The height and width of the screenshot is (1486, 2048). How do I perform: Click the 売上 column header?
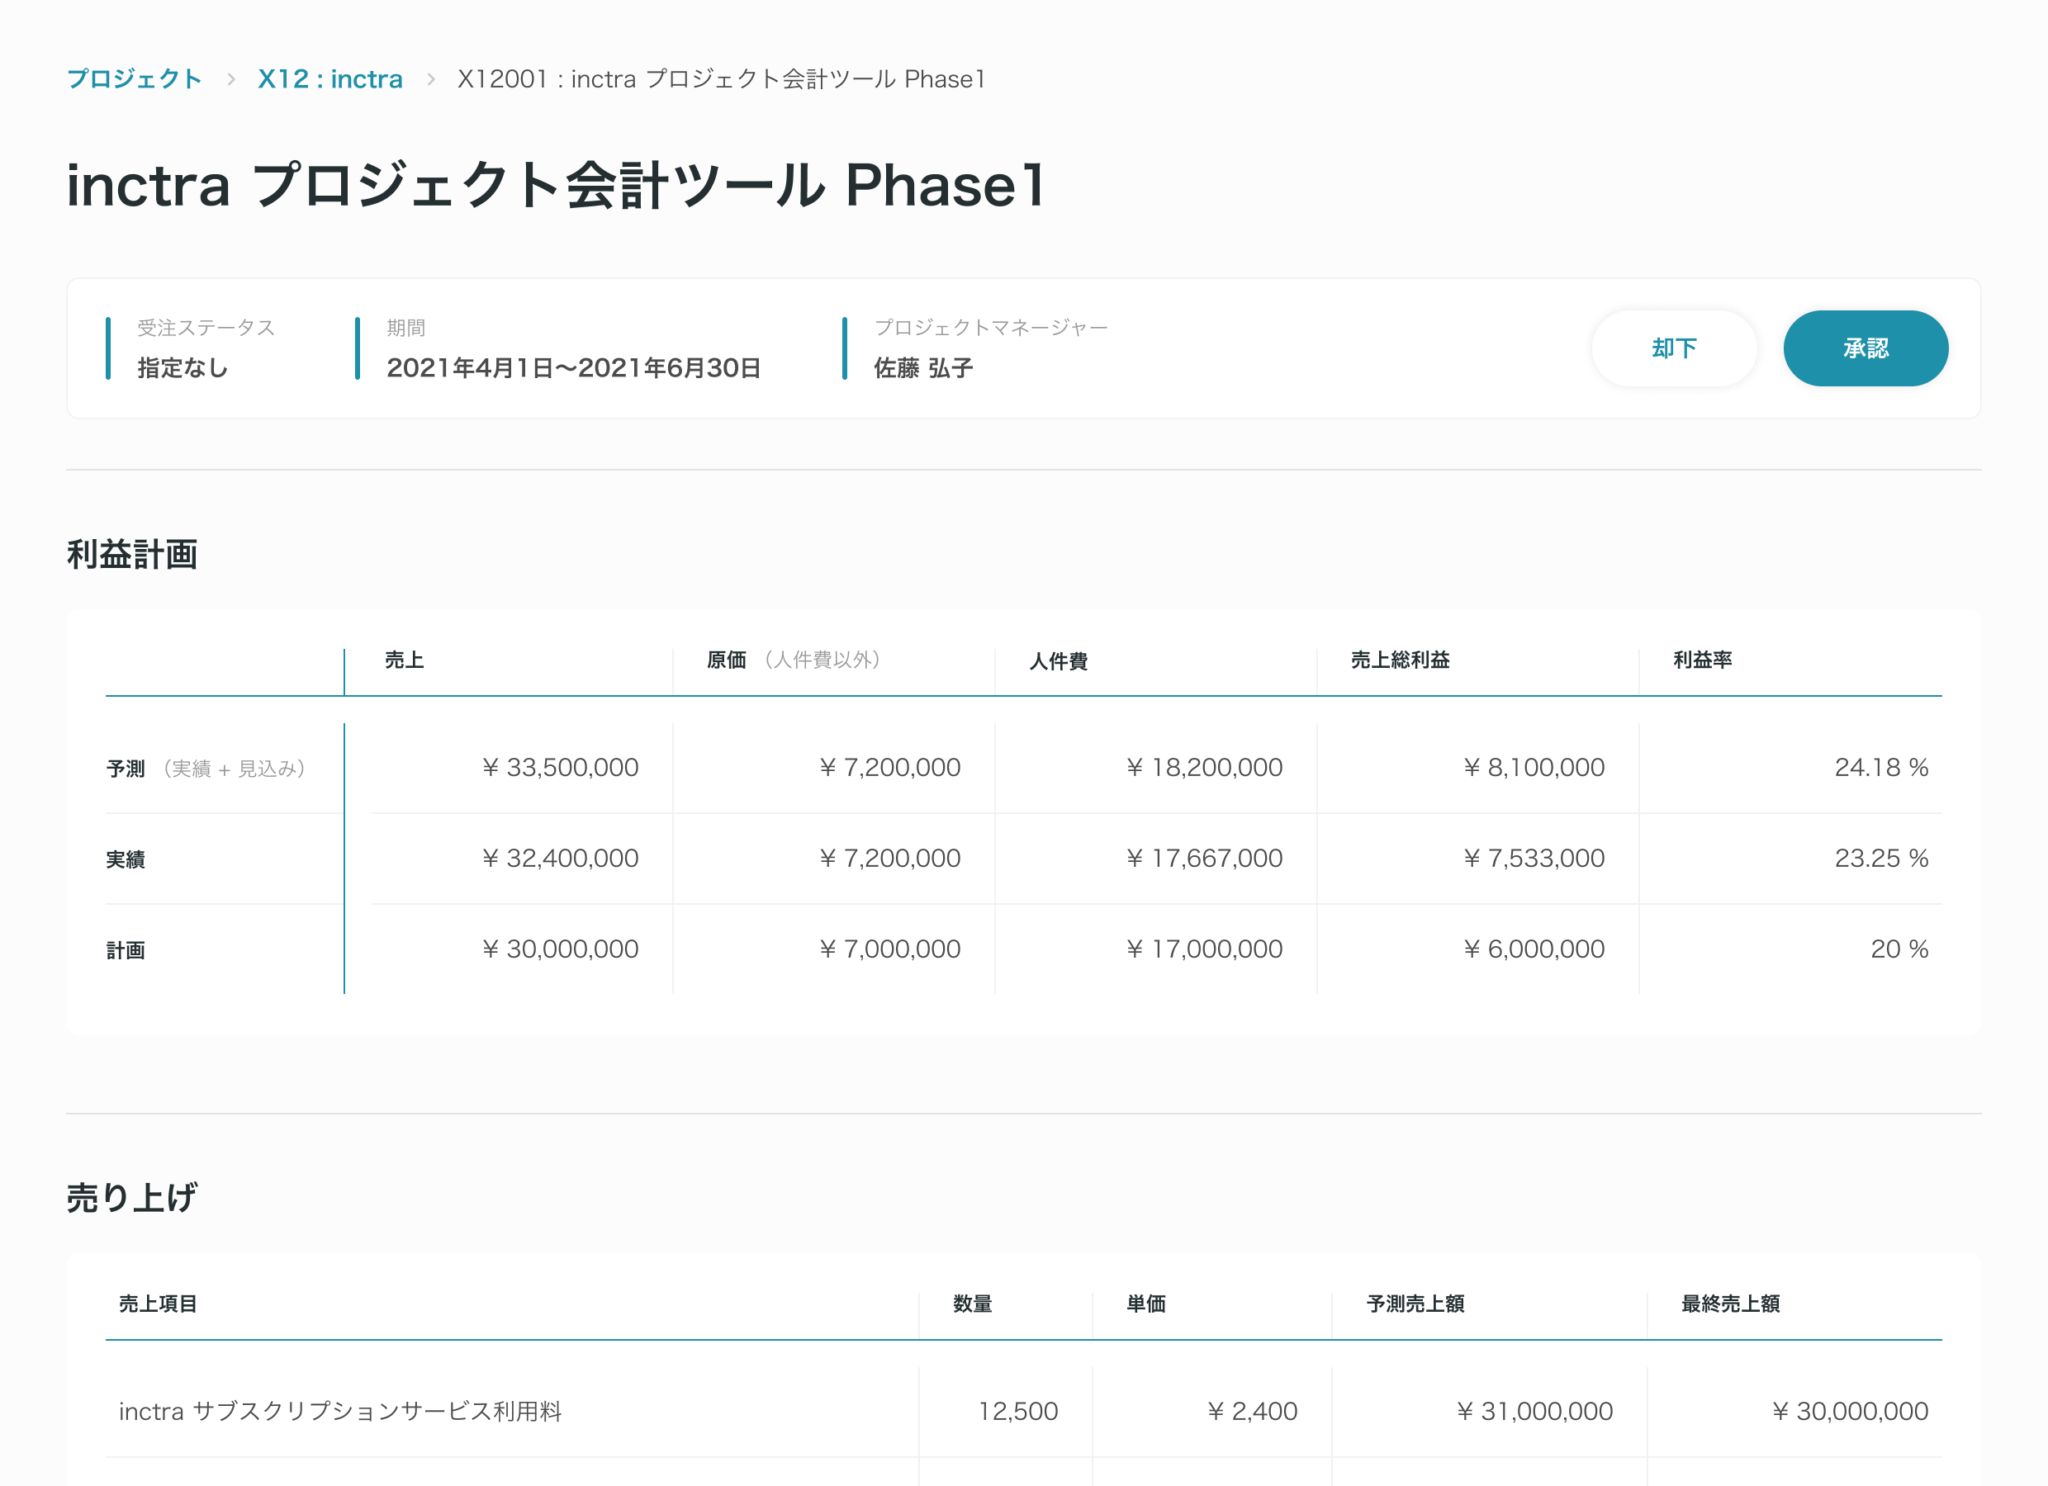point(404,660)
